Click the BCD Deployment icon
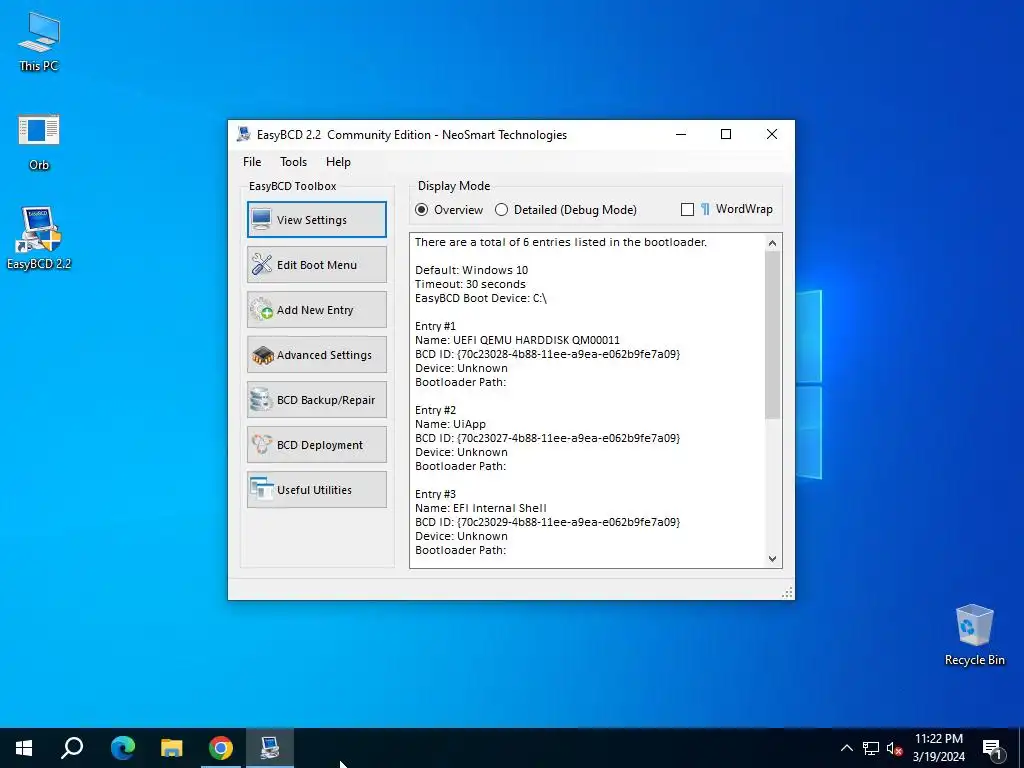The height and width of the screenshot is (768, 1024). click(x=262, y=445)
